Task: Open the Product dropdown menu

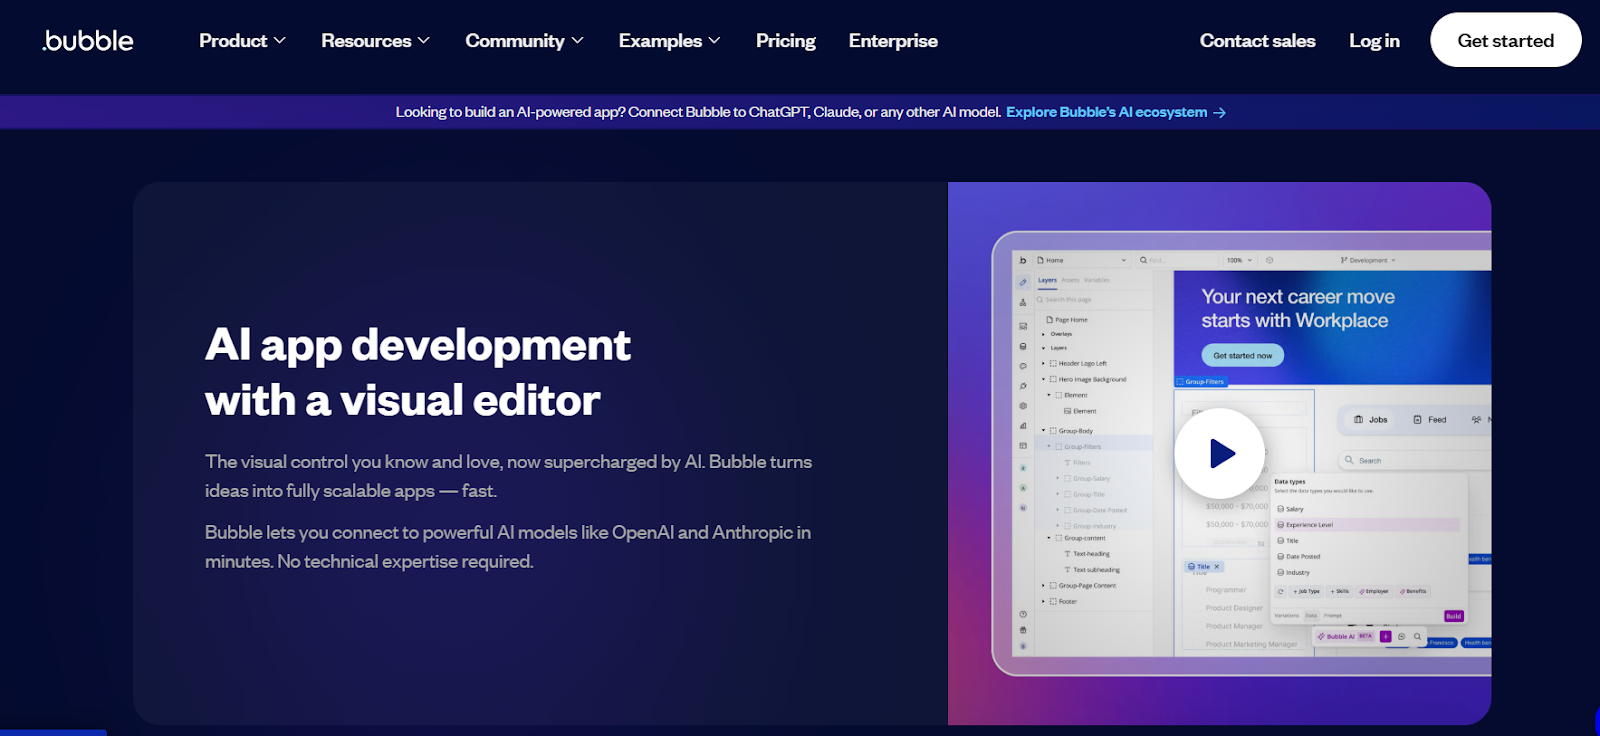Action: click(x=242, y=41)
